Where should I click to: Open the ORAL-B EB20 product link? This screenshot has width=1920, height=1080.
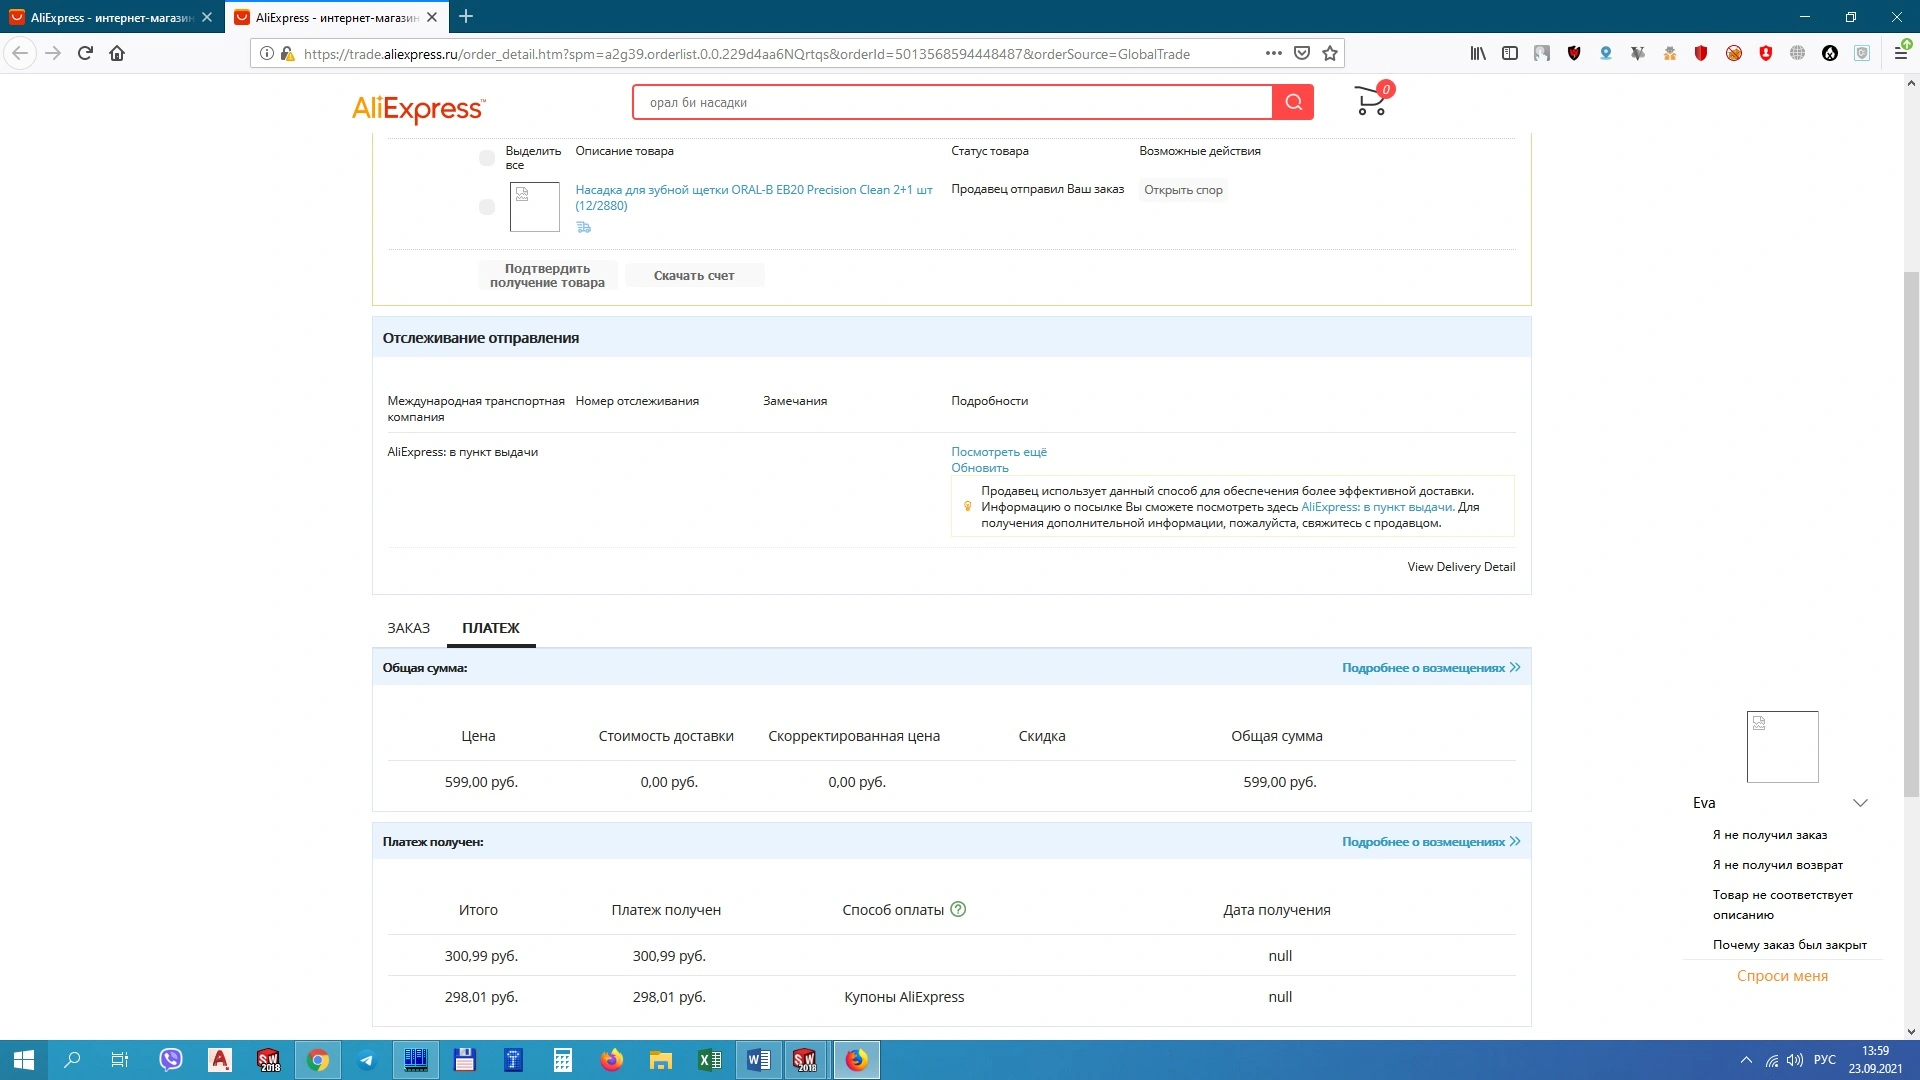754,197
